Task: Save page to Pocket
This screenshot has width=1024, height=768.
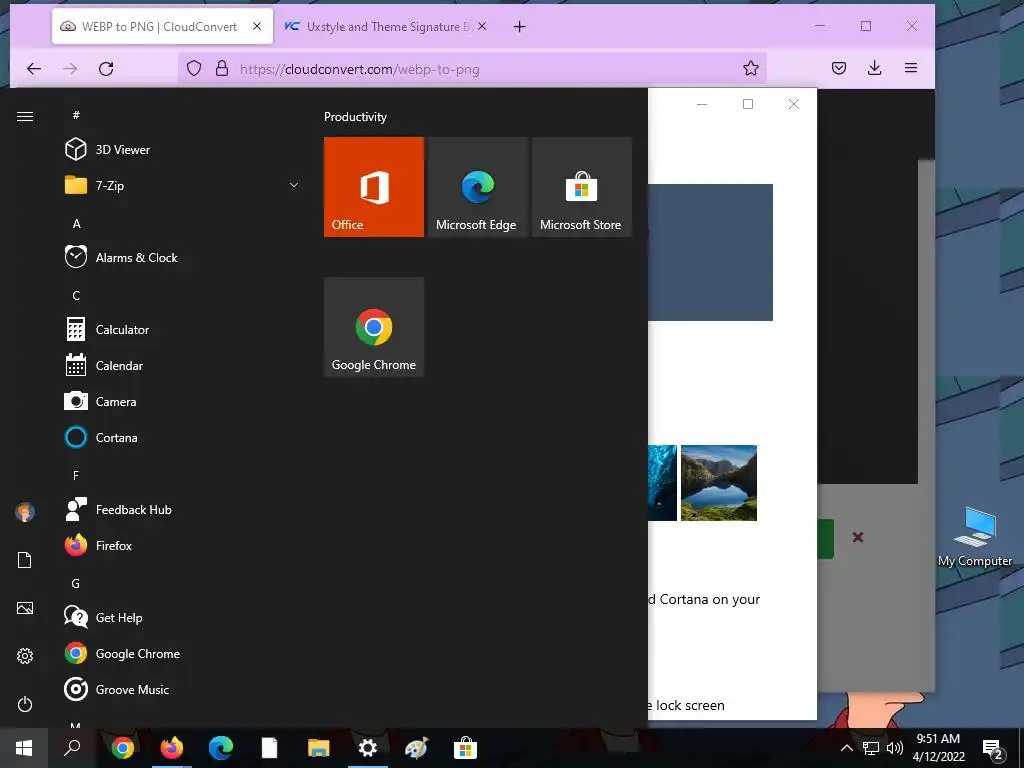Action: pyautogui.click(x=839, y=68)
